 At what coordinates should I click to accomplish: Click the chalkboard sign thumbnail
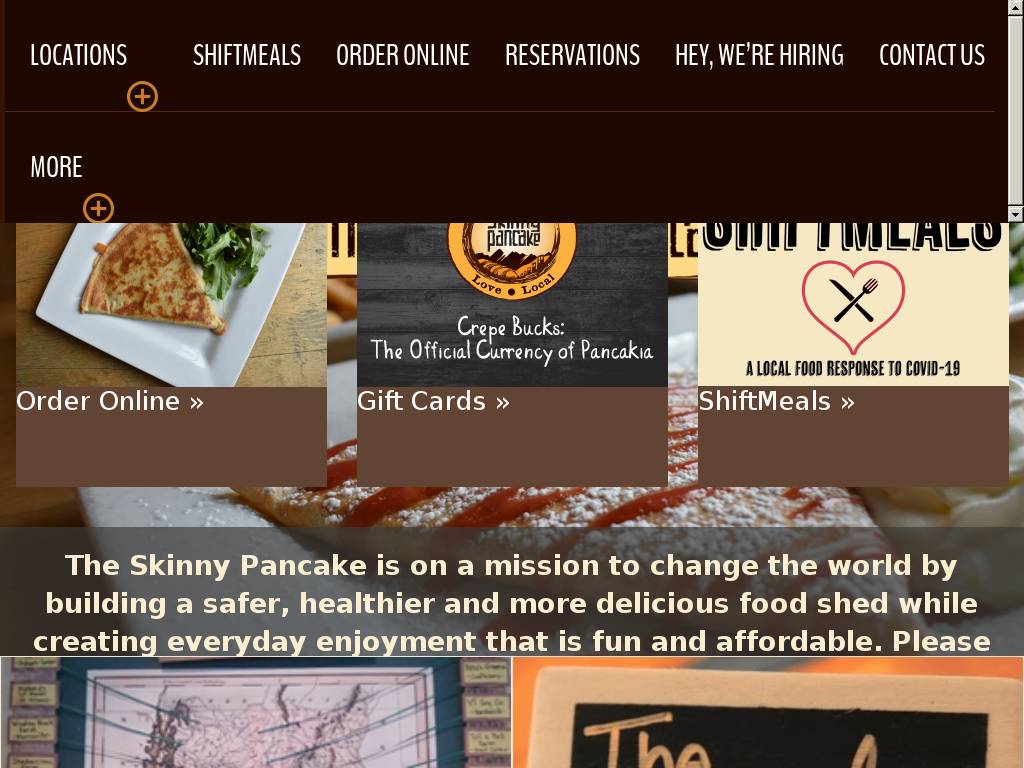pyautogui.click(x=768, y=712)
